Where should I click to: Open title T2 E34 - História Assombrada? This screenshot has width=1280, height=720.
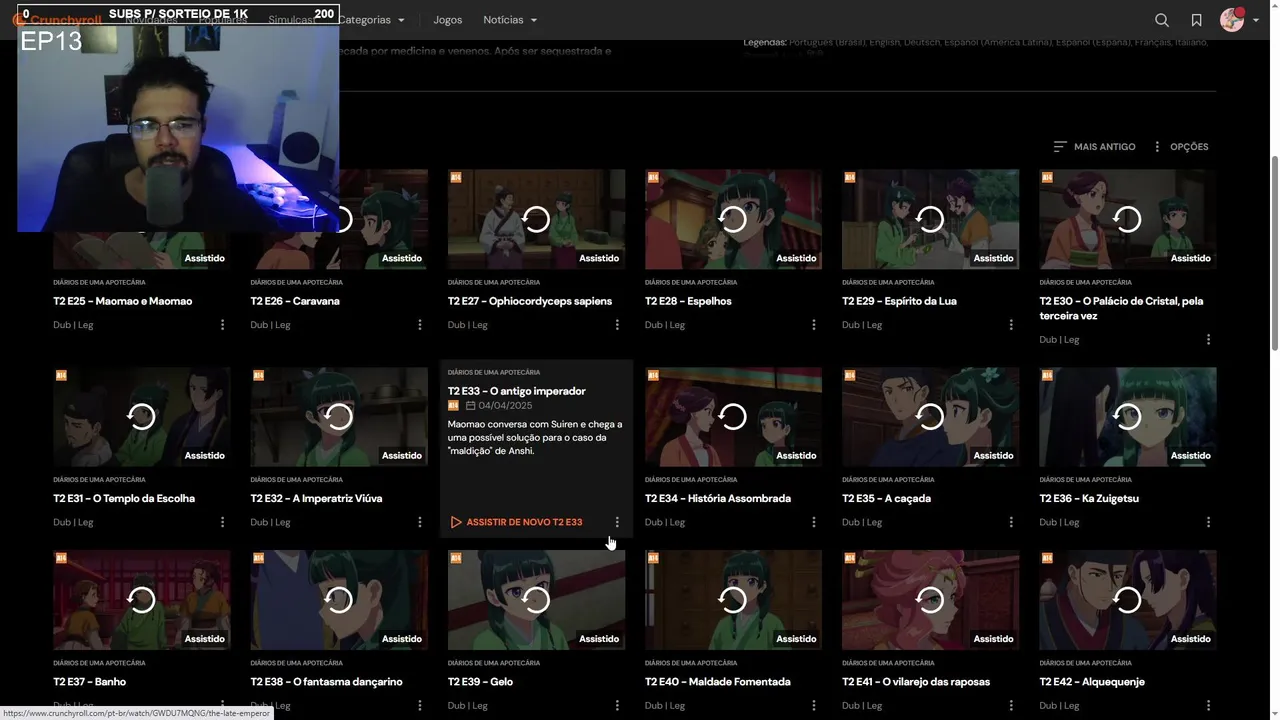(718, 498)
